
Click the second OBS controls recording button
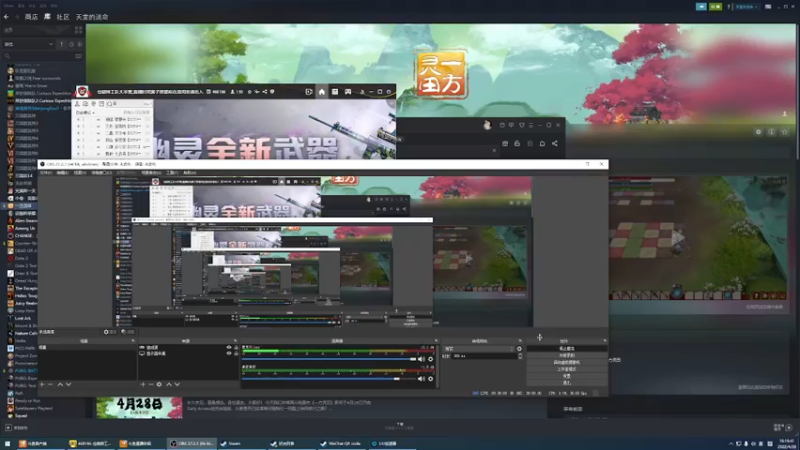[x=567, y=355]
